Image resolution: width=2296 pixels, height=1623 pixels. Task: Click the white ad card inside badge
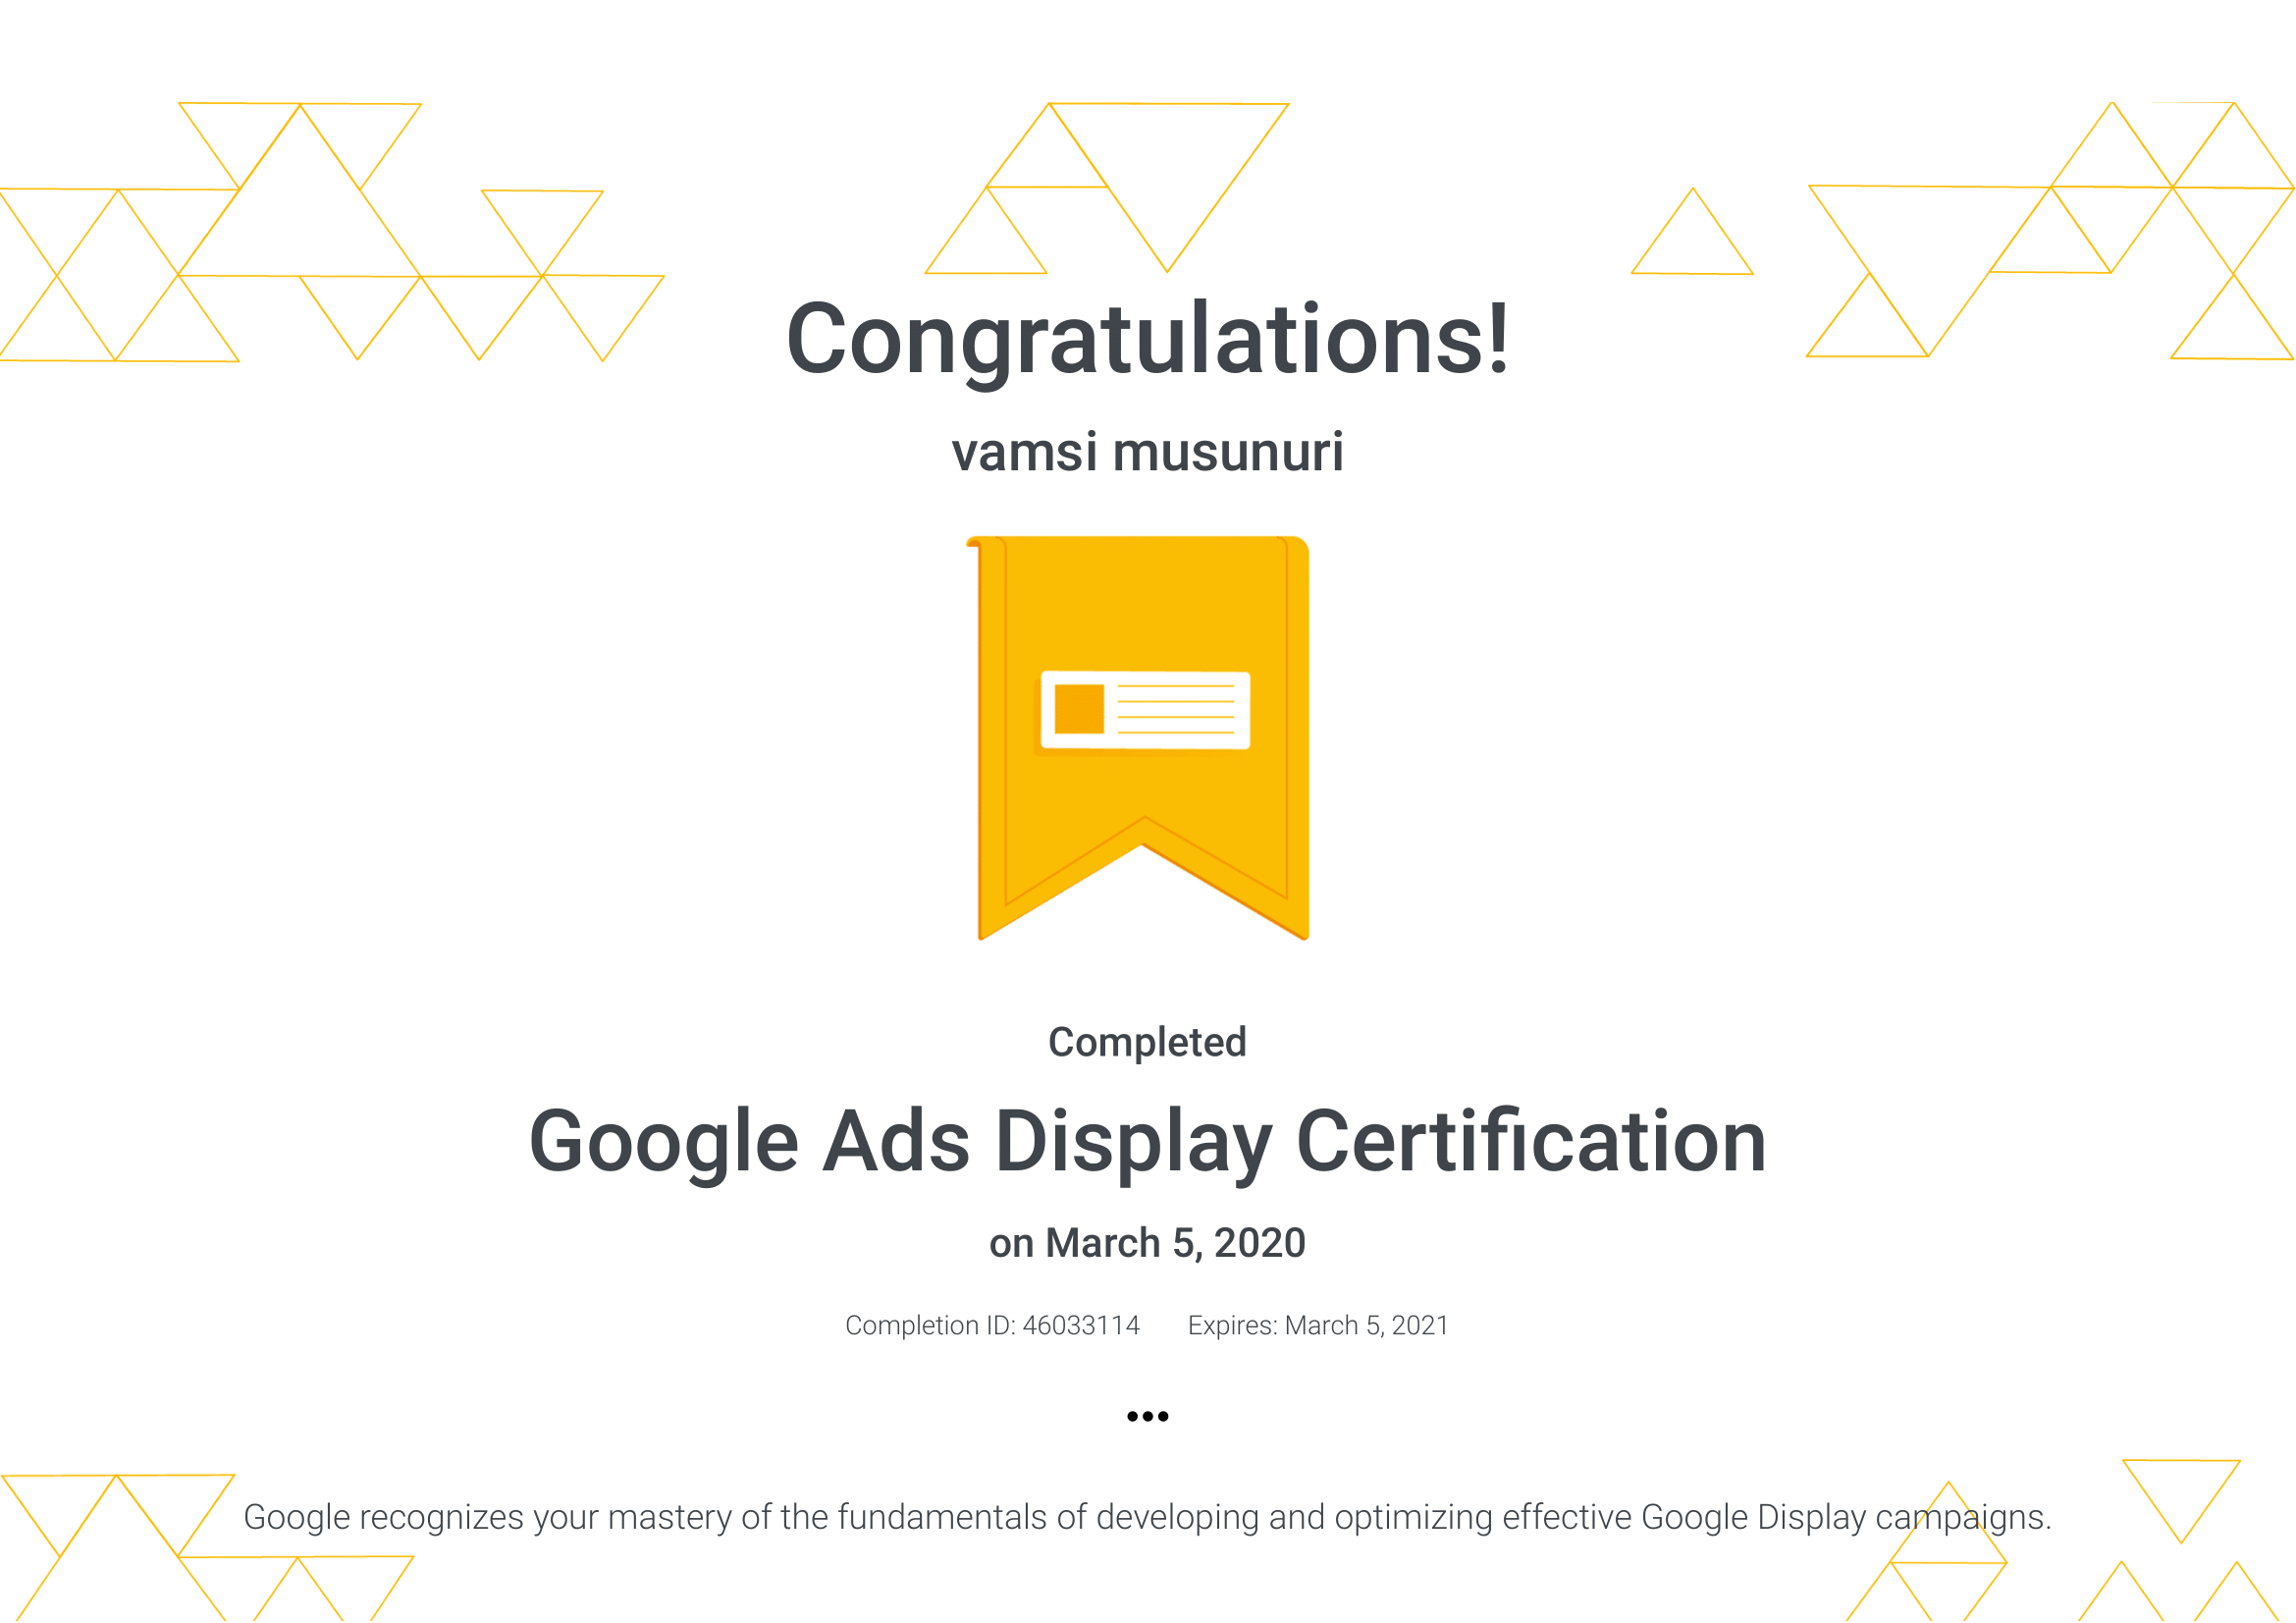point(1145,710)
